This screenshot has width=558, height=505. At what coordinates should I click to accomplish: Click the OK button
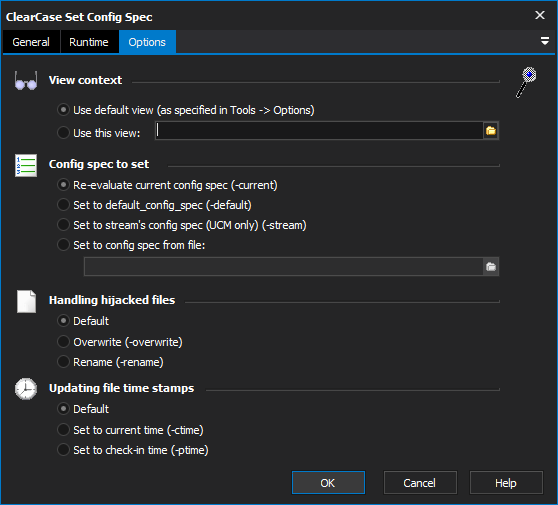pyautogui.click(x=328, y=483)
